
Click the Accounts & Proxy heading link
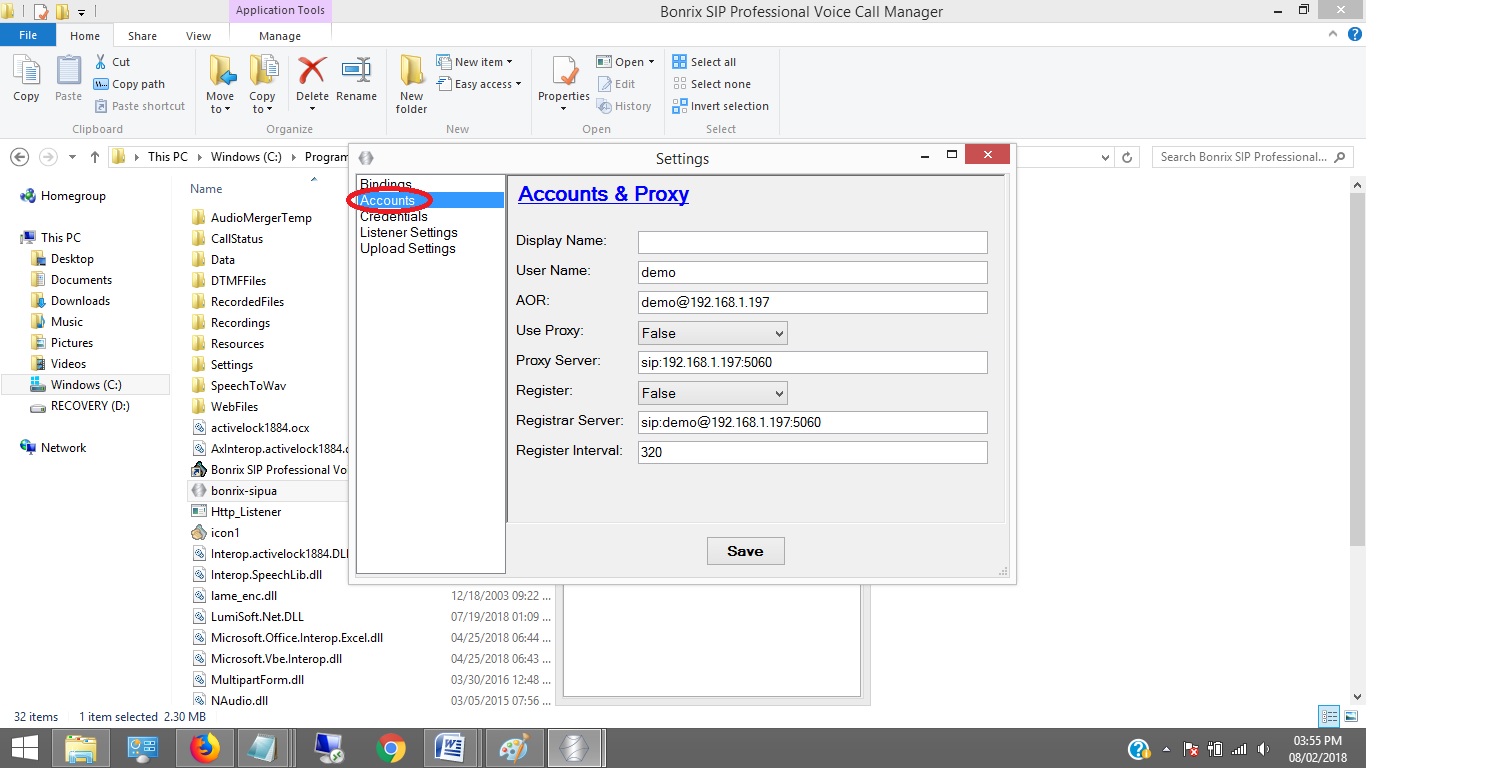coord(603,194)
